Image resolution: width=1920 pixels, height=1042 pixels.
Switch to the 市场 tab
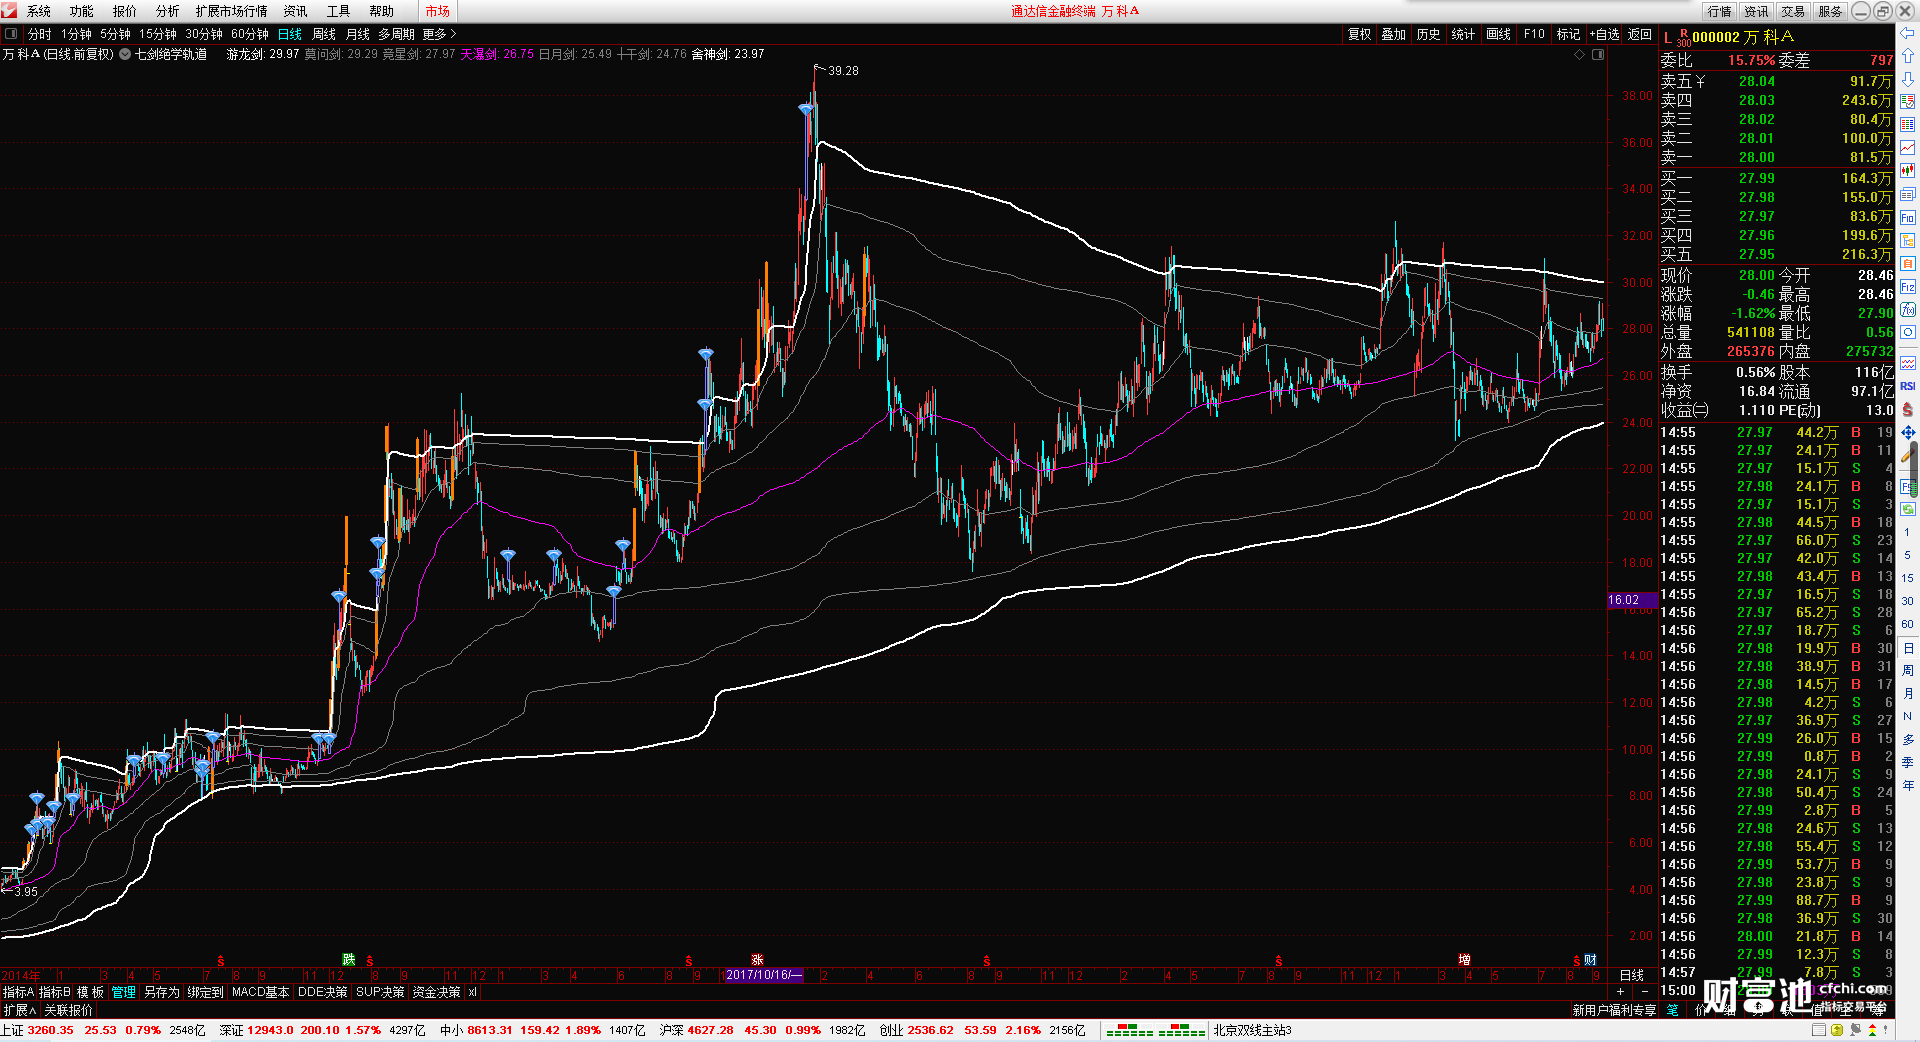438,11
